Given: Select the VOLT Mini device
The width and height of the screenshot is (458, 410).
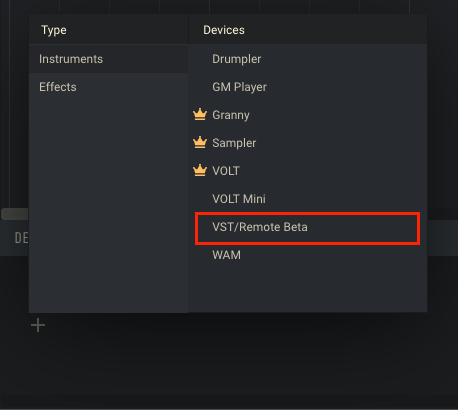Looking at the screenshot, I should [x=308, y=199].
